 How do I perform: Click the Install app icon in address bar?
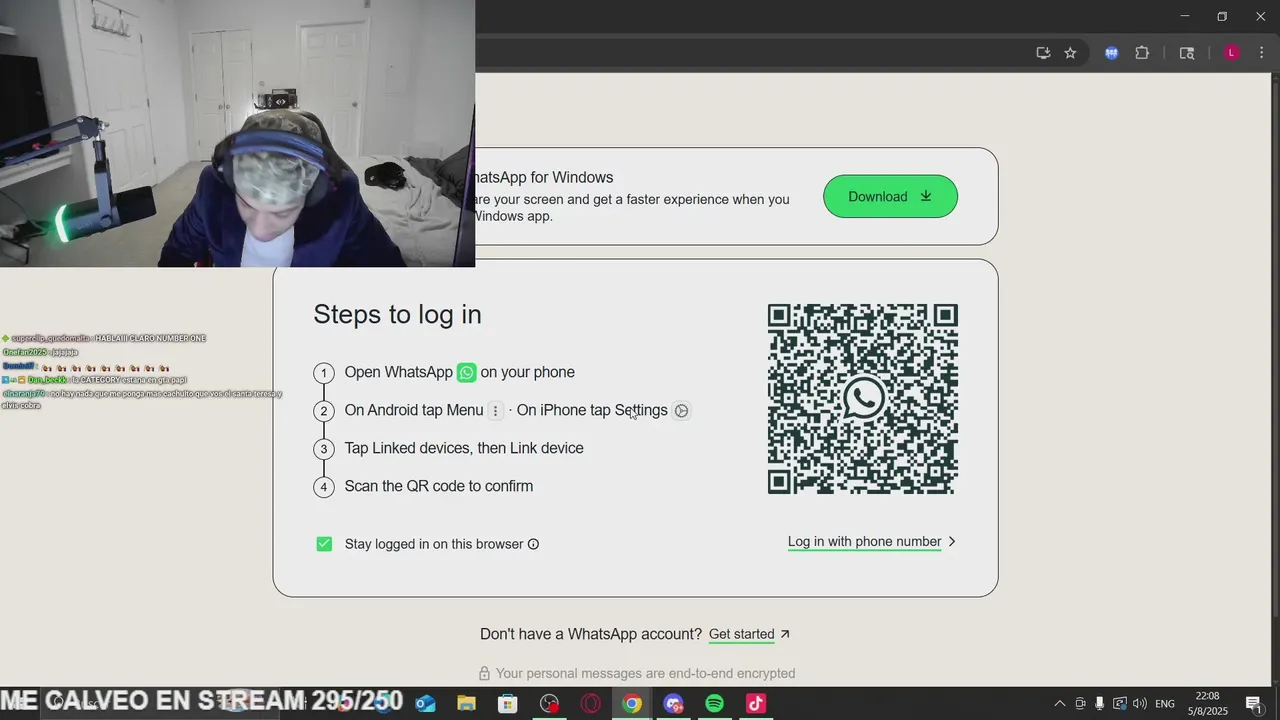point(1043,53)
